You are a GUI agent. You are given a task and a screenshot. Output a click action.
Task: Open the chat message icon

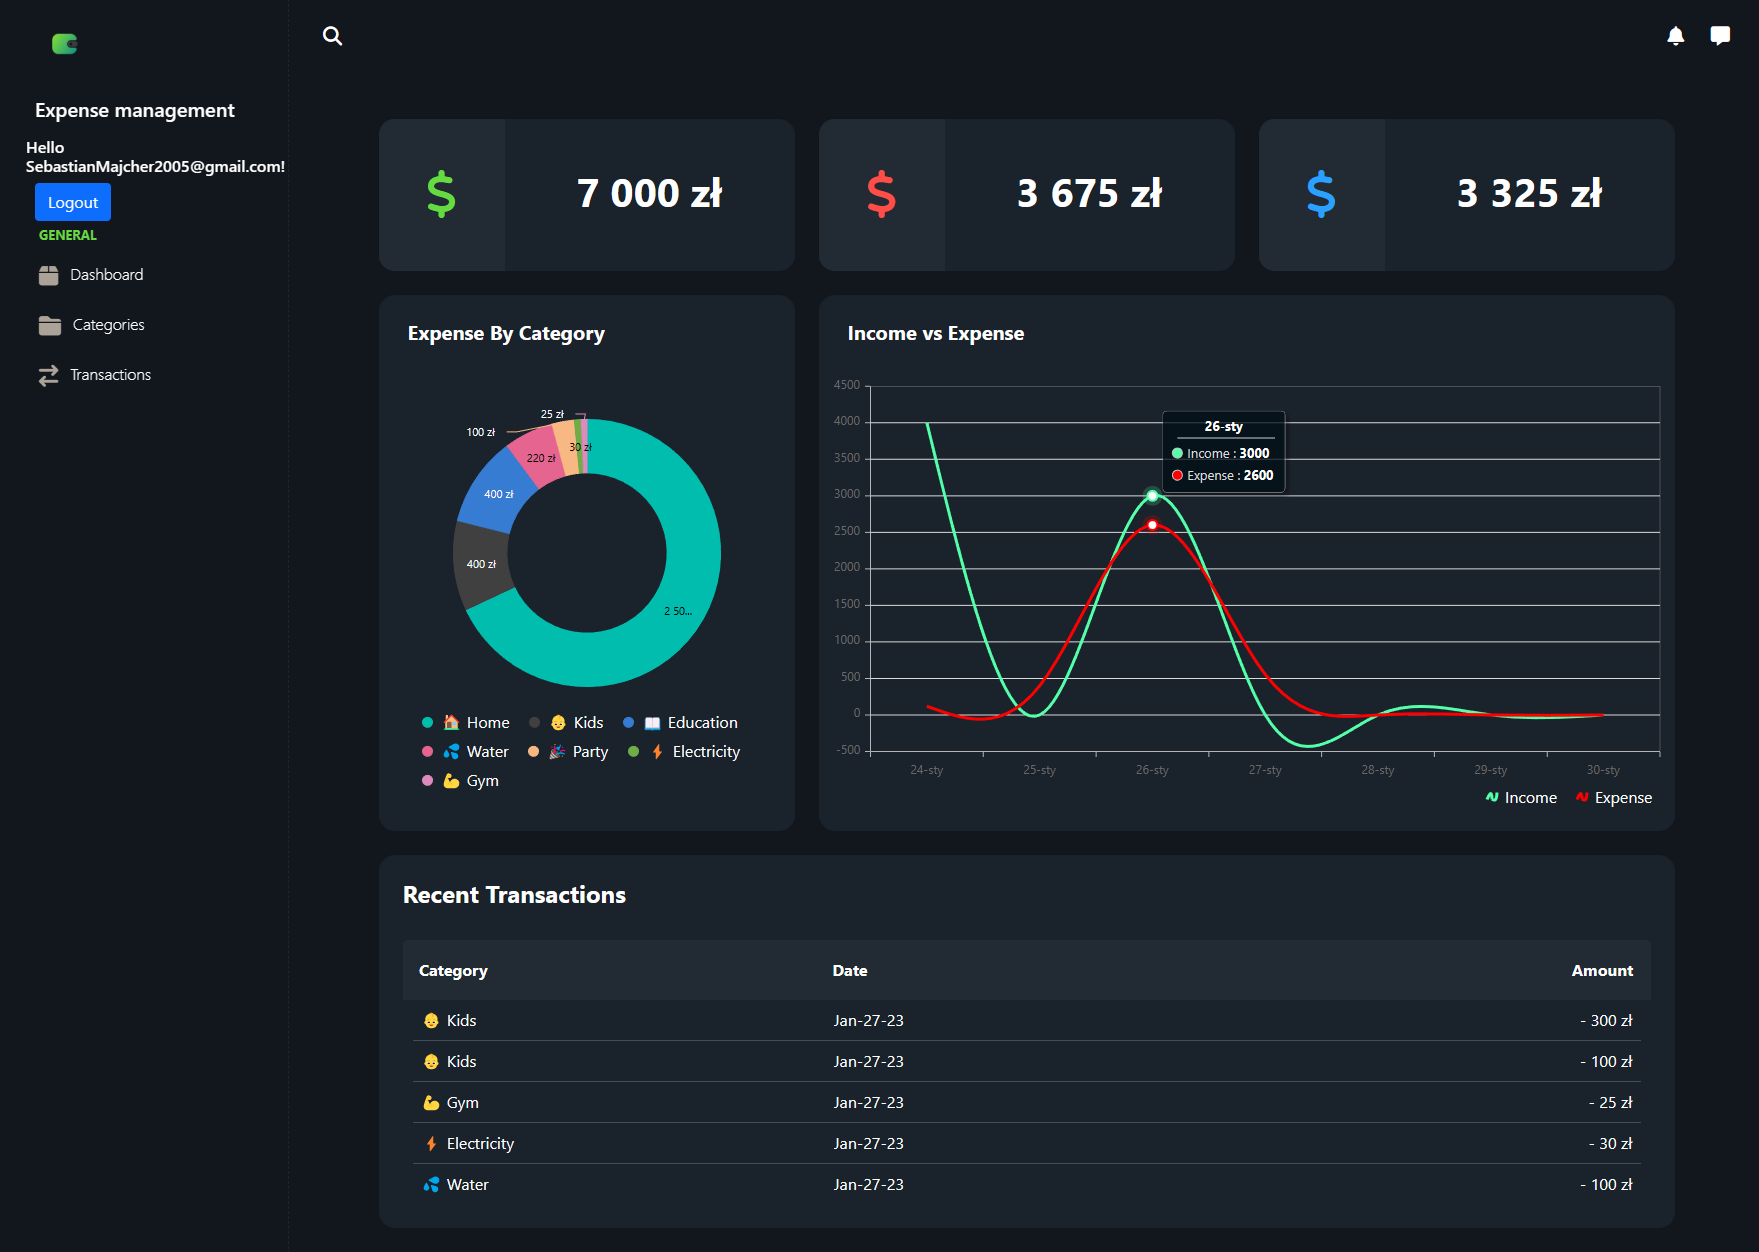tap(1721, 36)
